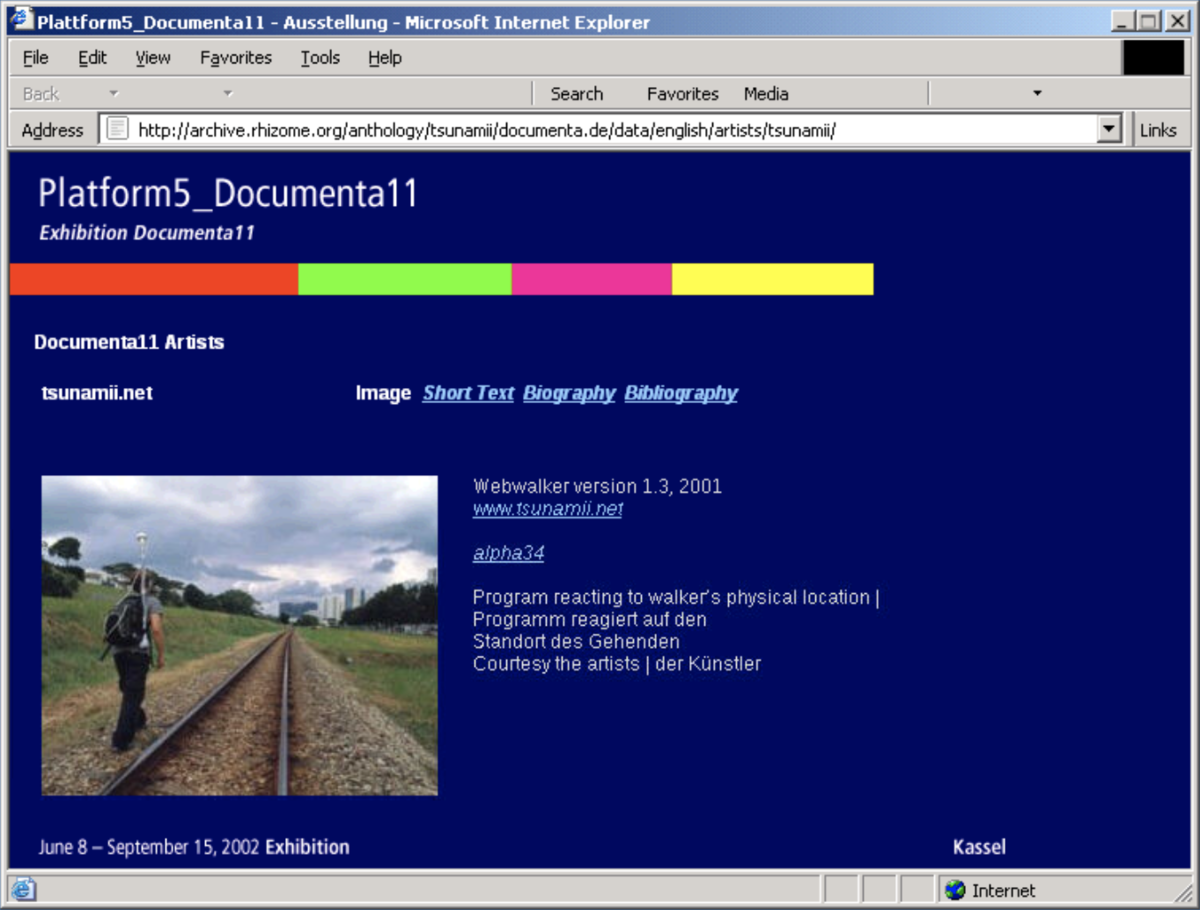Click the Internet zone icon in status bar
The image size is (1200, 910).
(955, 890)
